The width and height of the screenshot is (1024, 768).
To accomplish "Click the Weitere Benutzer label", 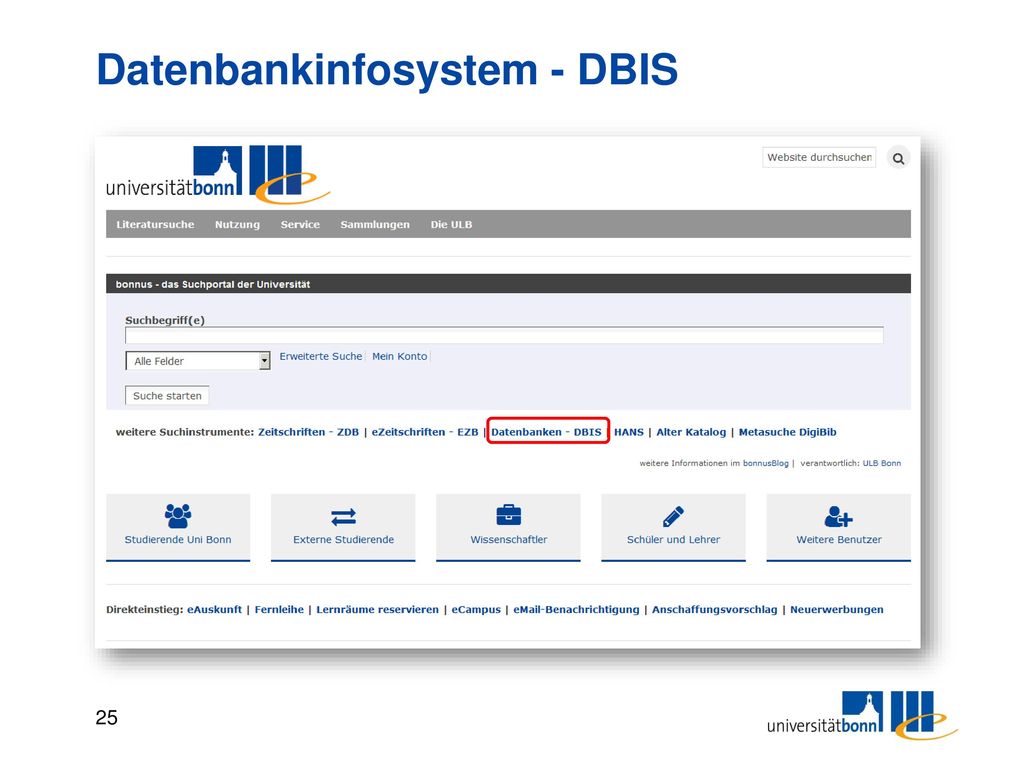I will coord(839,540).
